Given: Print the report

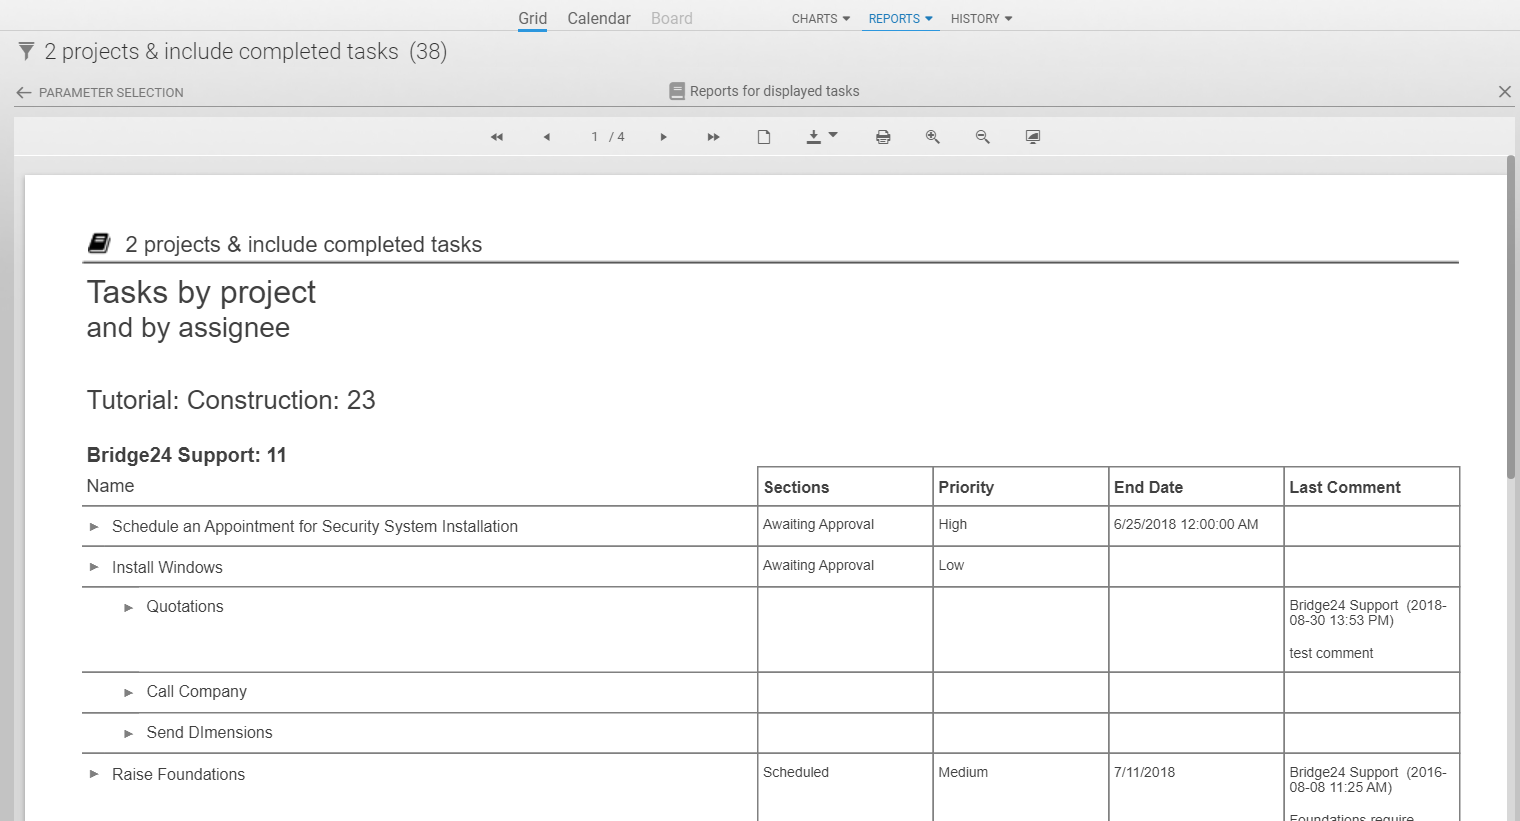Looking at the screenshot, I should 883,137.
